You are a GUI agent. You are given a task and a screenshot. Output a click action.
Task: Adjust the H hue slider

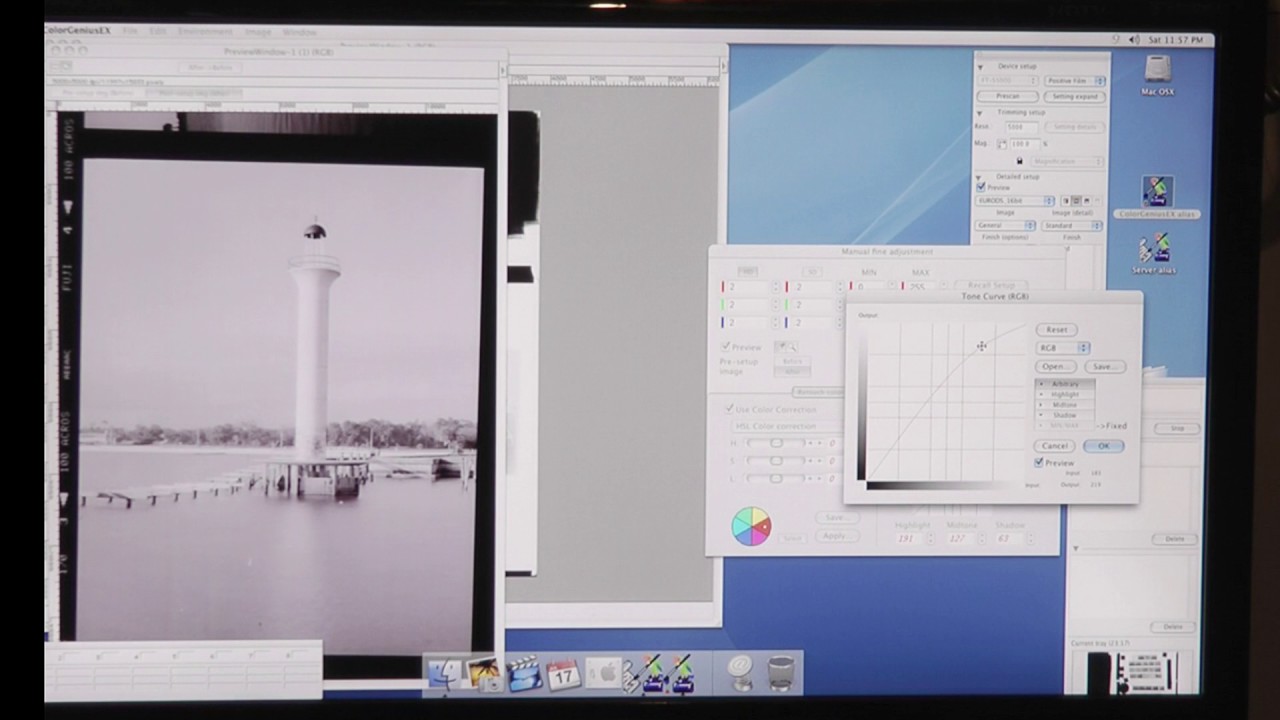[x=776, y=443]
